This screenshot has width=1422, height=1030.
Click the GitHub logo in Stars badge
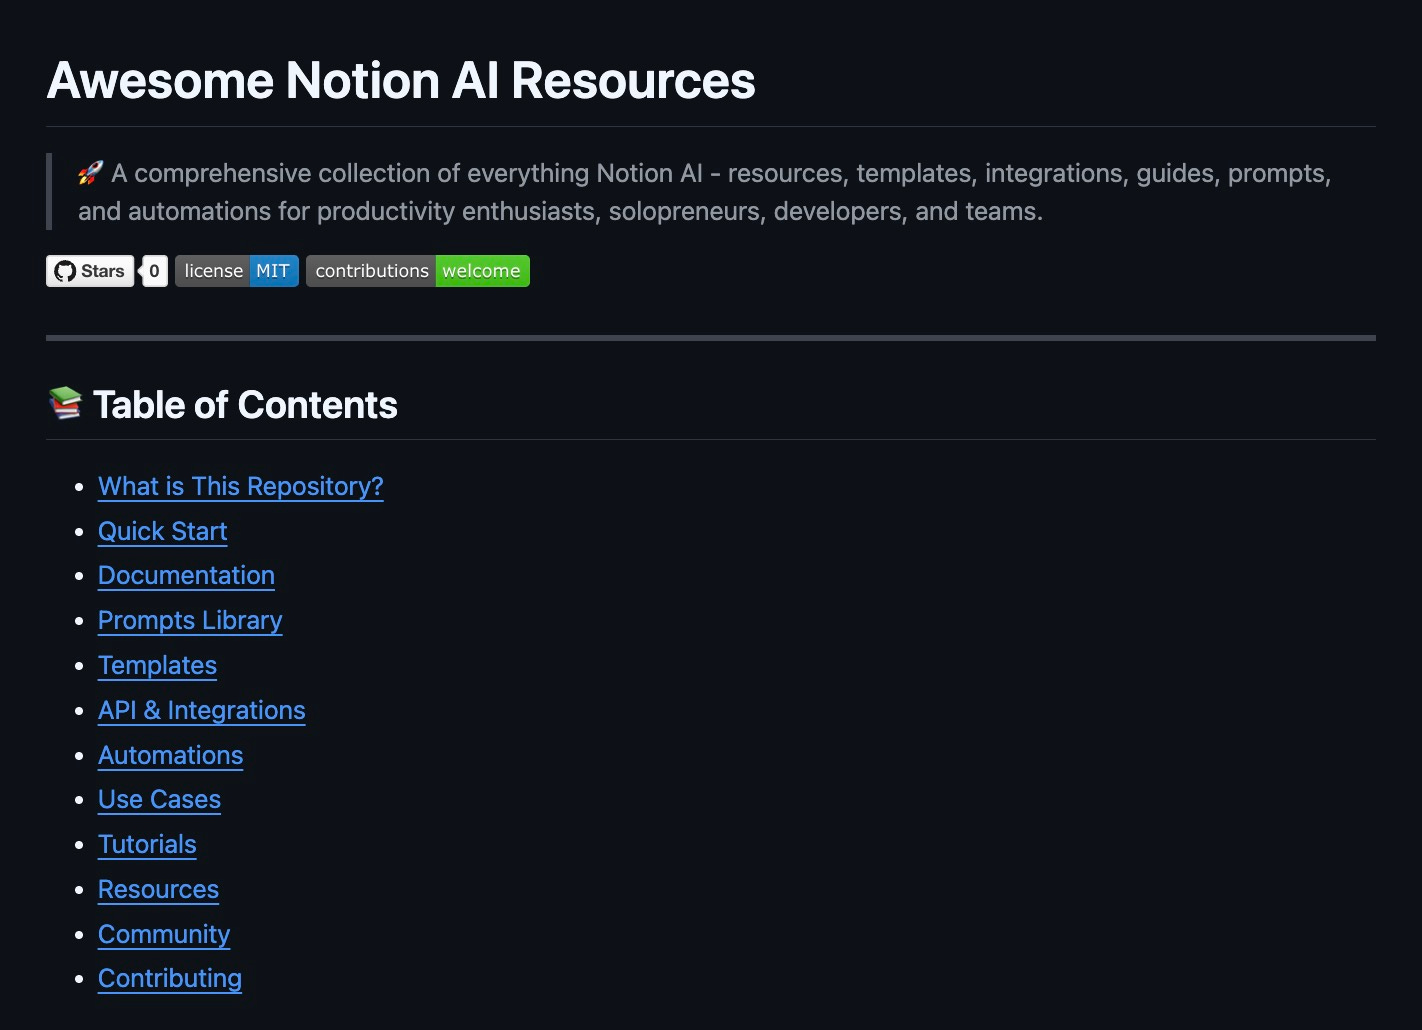(x=65, y=271)
